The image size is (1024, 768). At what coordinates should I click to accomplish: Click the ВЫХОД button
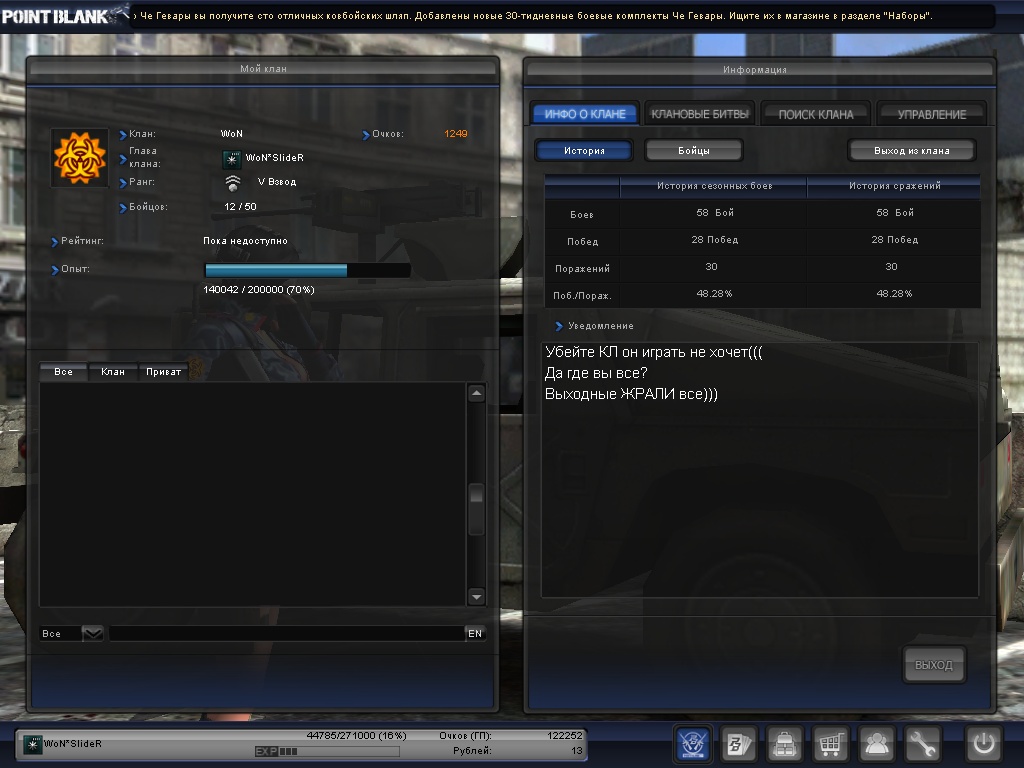[x=934, y=665]
